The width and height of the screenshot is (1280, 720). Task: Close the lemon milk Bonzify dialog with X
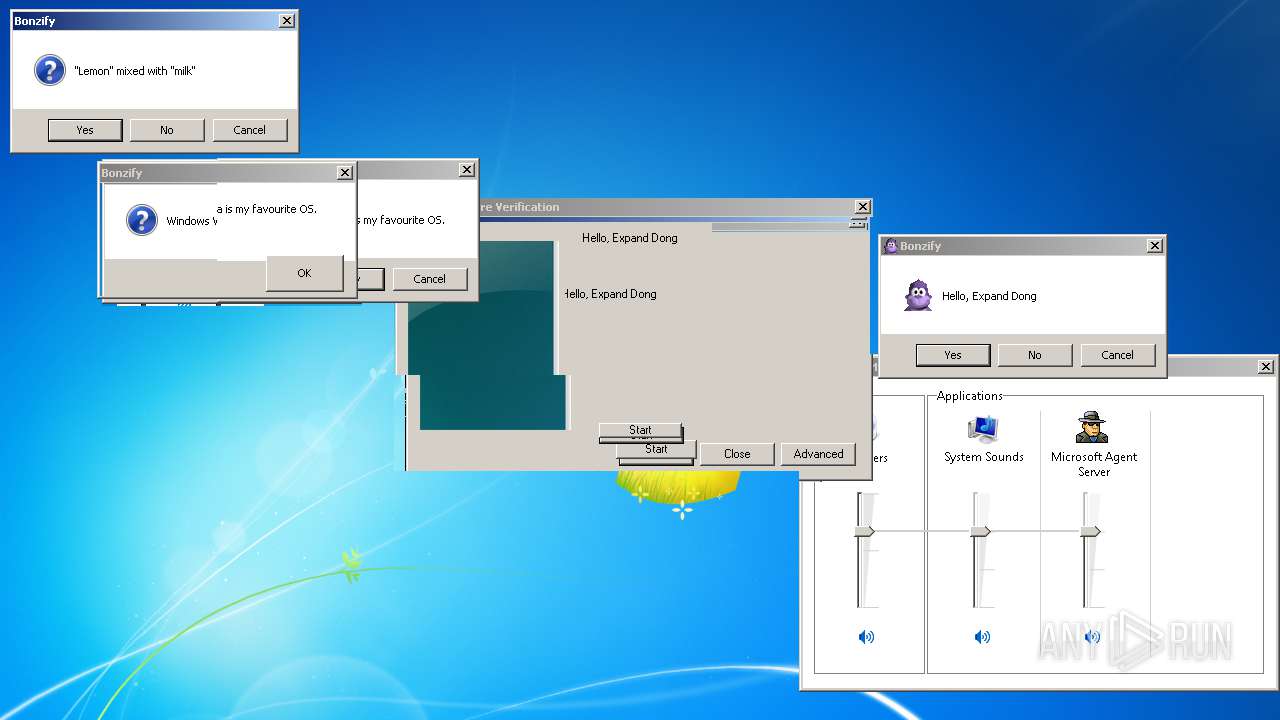(287, 21)
